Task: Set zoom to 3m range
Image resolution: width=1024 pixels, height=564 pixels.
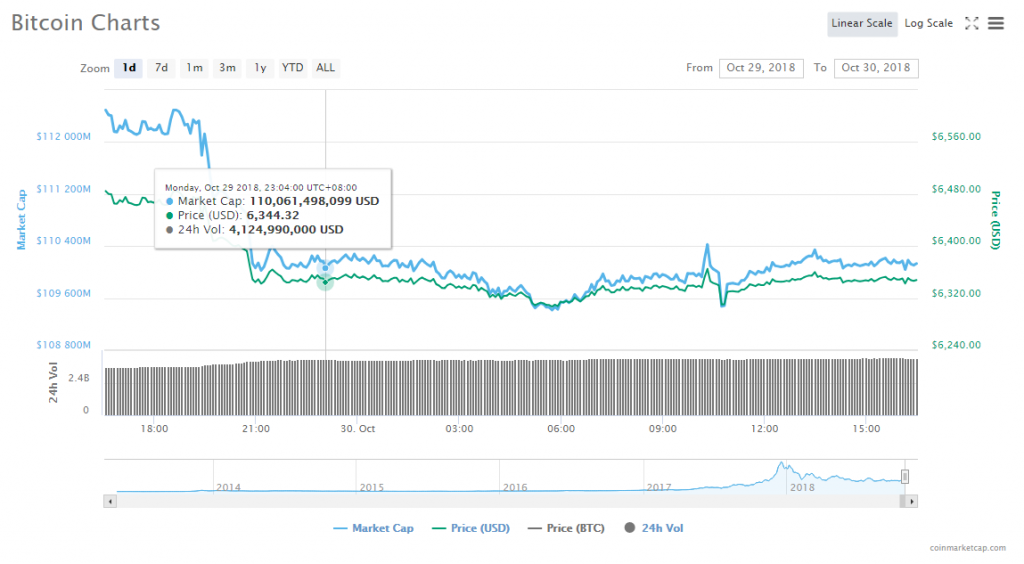Action: (227, 68)
